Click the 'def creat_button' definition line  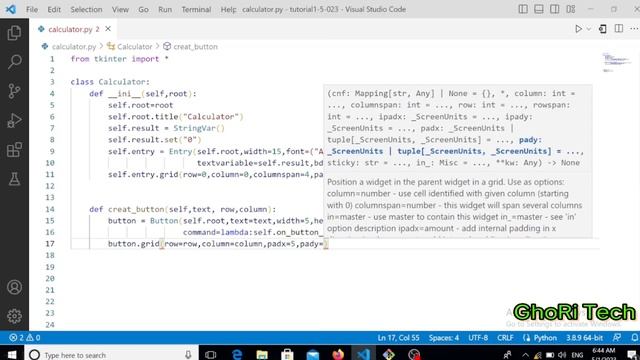182,209
